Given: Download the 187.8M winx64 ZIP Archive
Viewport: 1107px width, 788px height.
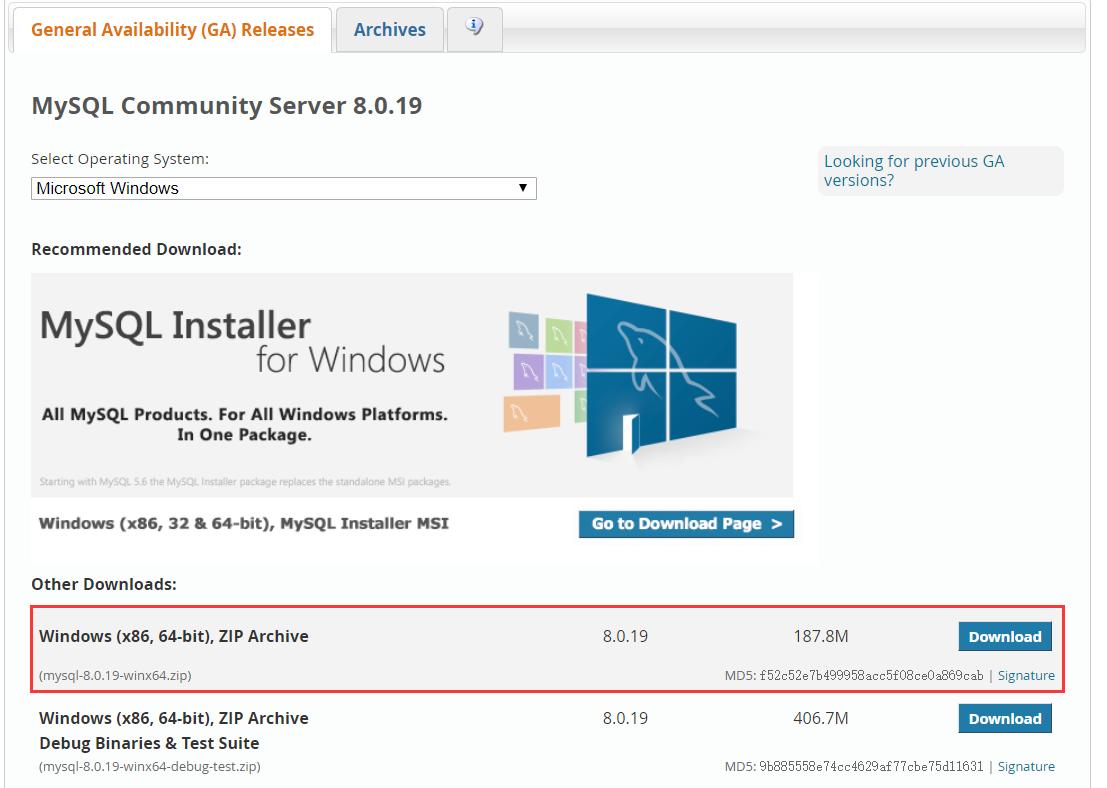Looking at the screenshot, I should tap(1004, 637).
